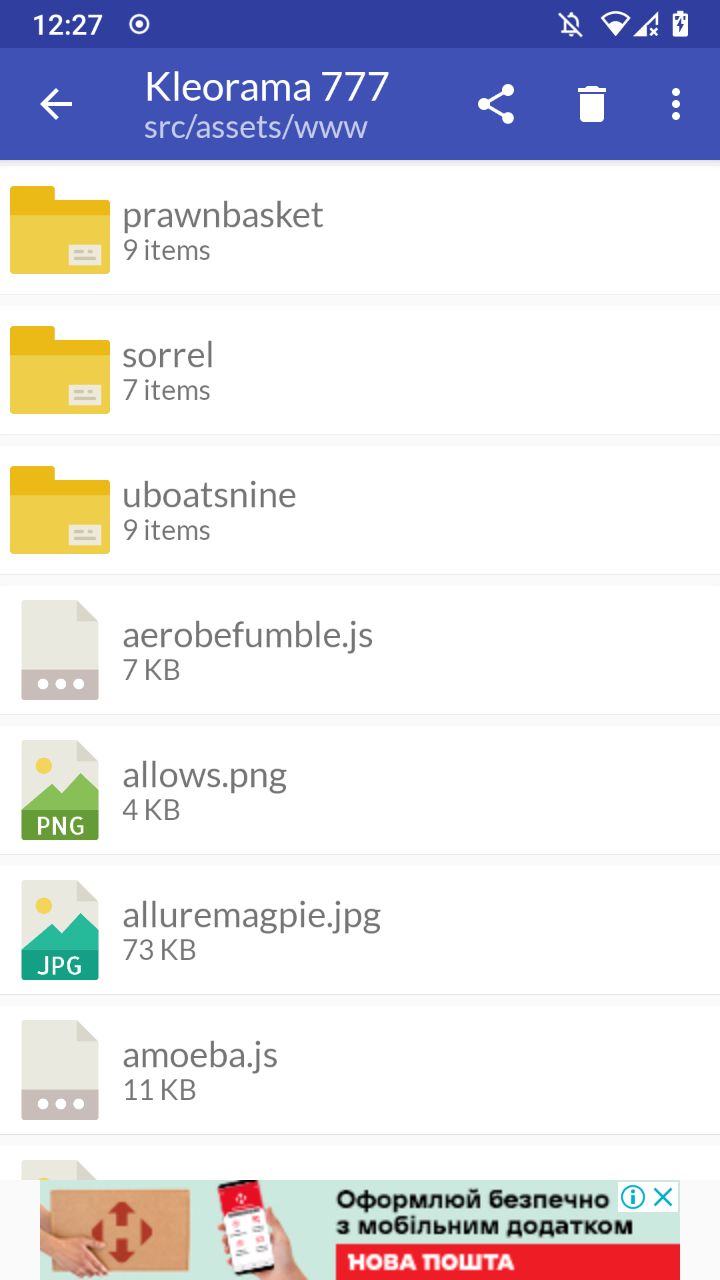Tap the ad info icon
This screenshot has height=1280, width=720.
(632, 1197)
